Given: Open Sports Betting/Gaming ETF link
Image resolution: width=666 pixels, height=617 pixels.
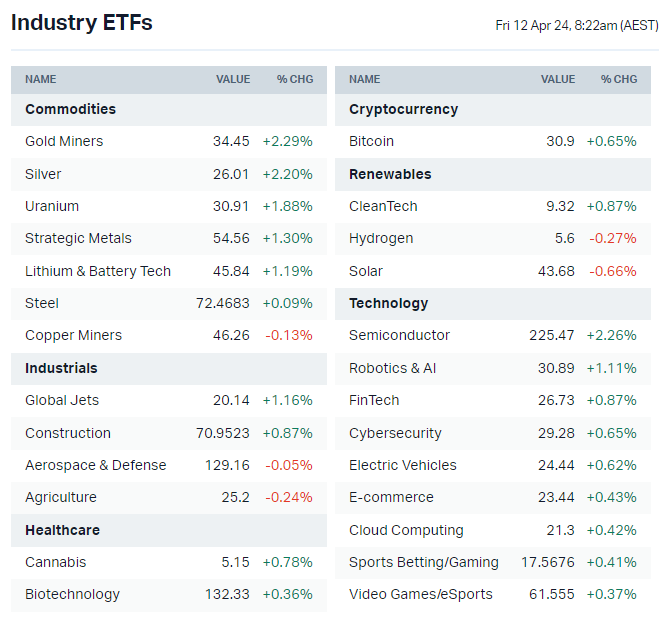Looking at the screenshot, I should pyautogui.click(x=424, y=562).
